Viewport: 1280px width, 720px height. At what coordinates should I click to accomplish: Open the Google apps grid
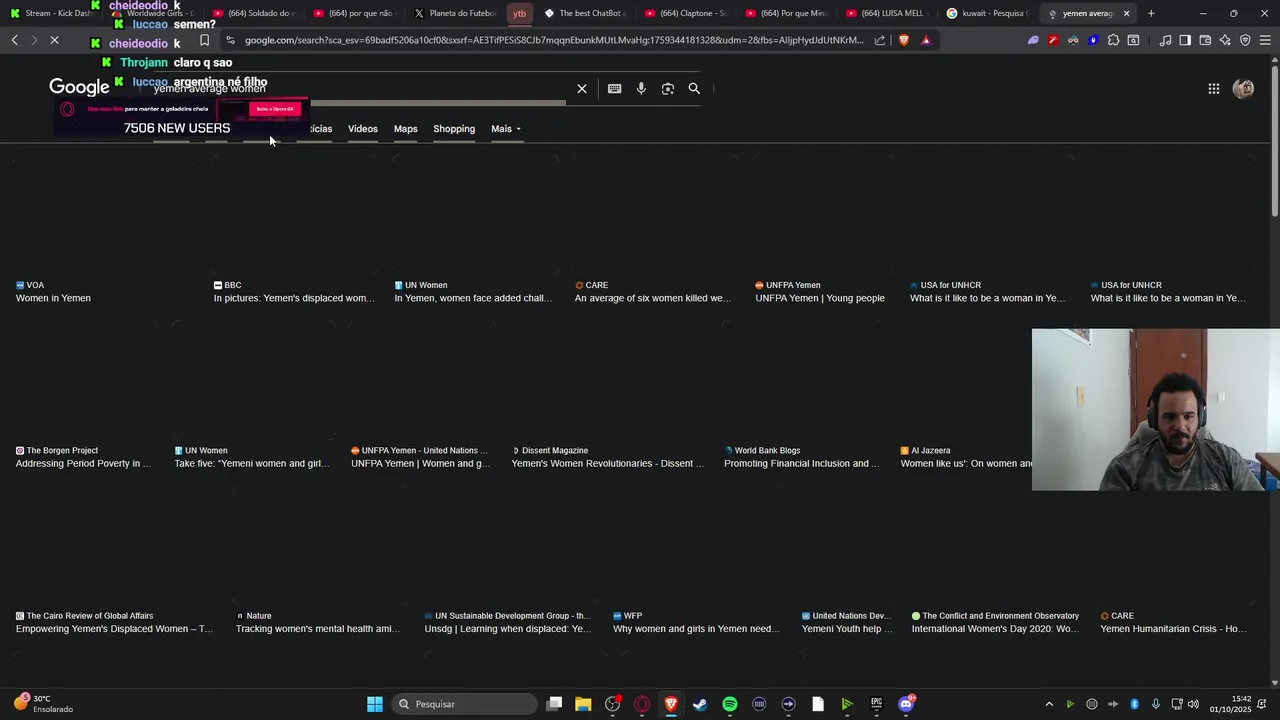(1213, 89)
